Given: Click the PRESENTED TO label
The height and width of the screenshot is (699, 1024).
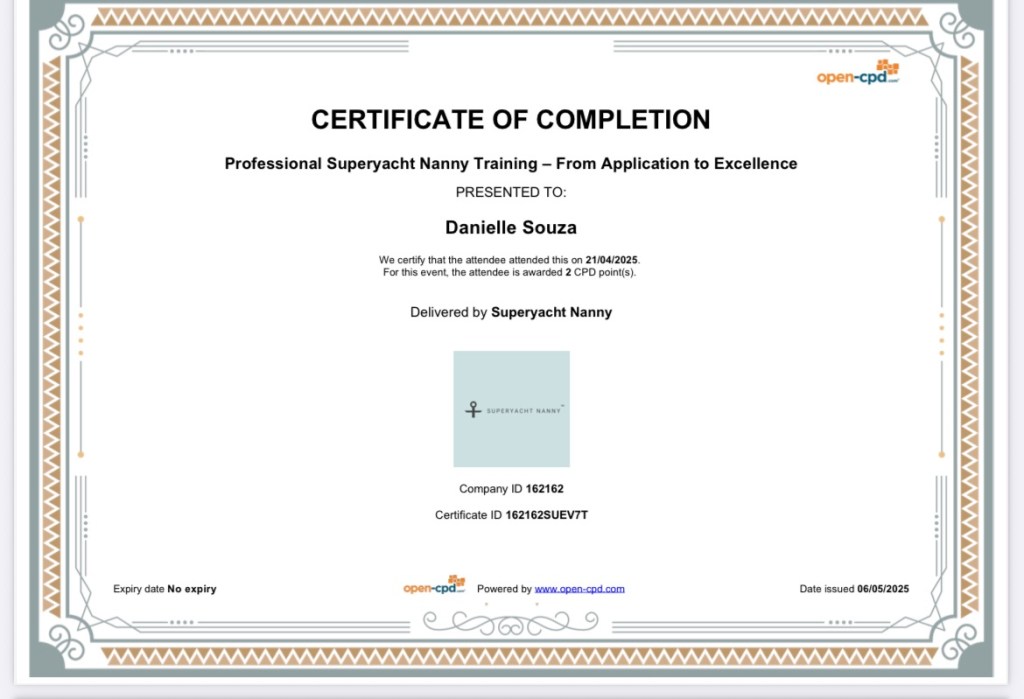Looking at the screenshot, I should click(x=511, y=192).
